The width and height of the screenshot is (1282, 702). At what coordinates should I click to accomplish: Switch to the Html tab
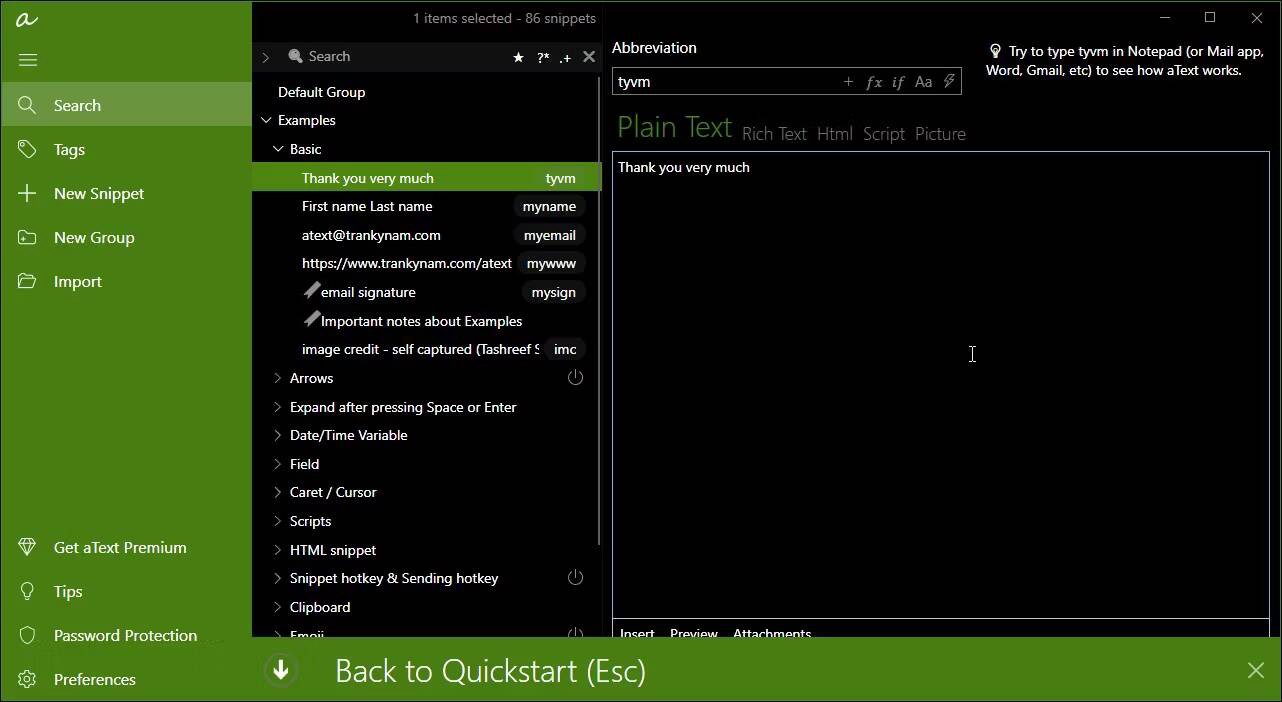click(x=834, y=134)
